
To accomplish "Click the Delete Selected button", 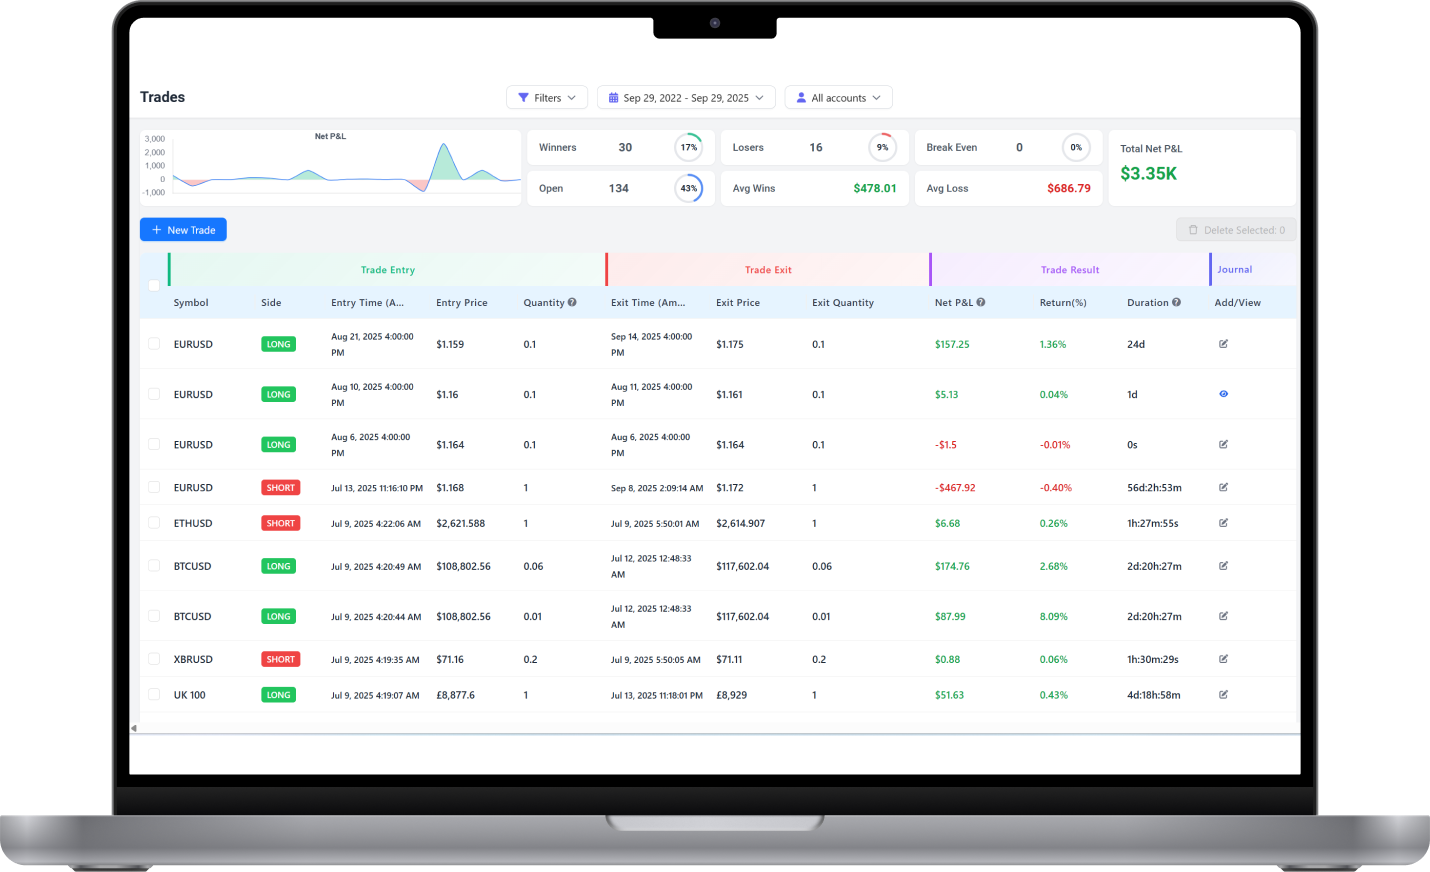I will [x=1236, y=230].
